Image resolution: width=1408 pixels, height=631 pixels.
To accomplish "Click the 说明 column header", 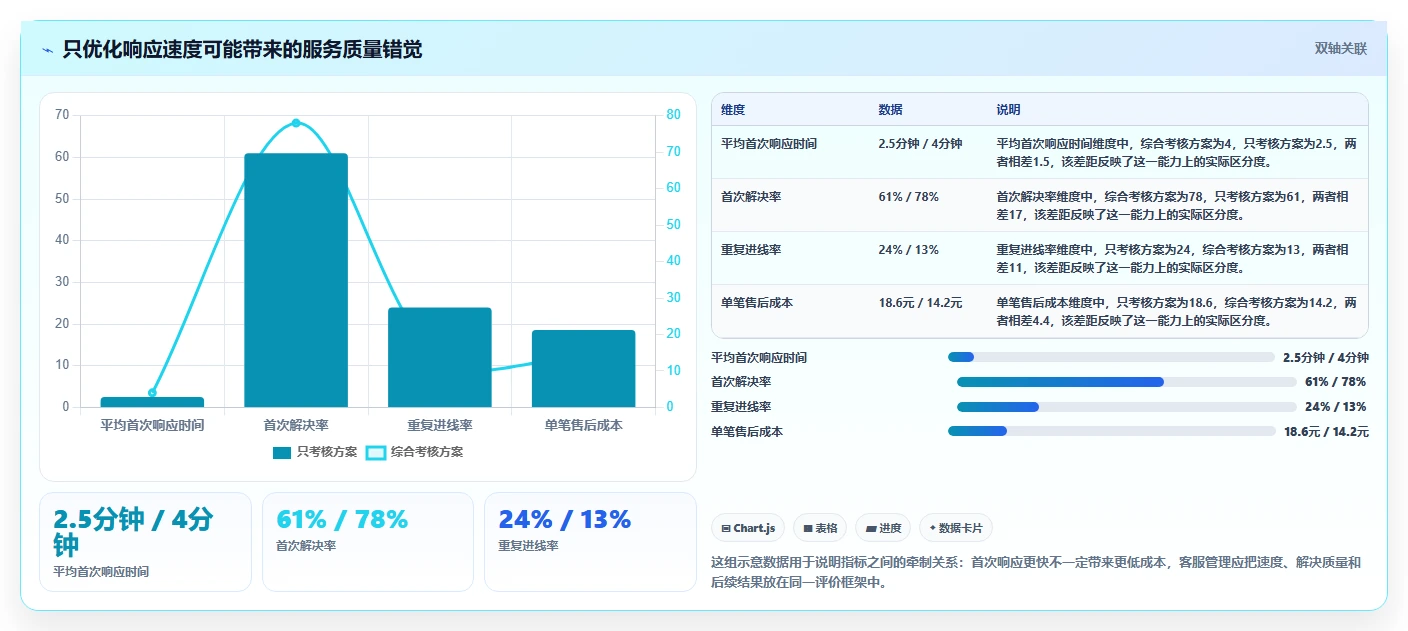I will click(x=1008, y=109).
